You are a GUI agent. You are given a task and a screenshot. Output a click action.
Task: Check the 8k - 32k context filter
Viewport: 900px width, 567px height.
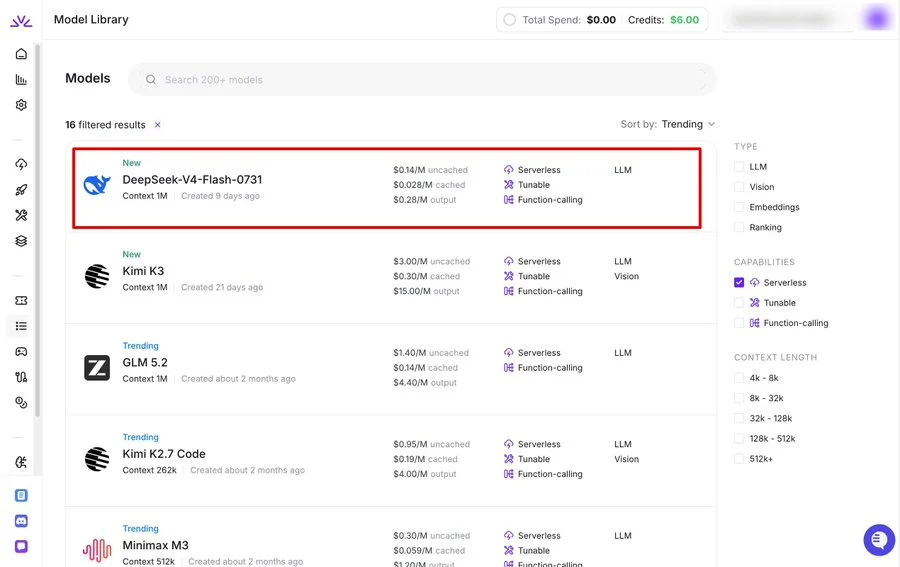coord(739,398)
